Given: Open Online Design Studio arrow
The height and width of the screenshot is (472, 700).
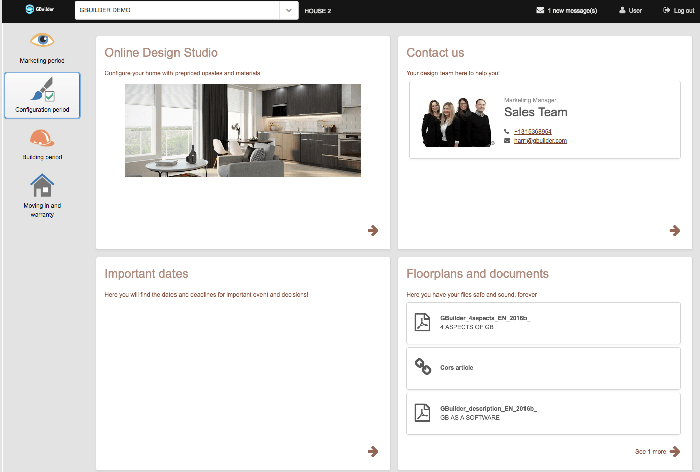Looking at the screenshot, I should [373, 230].
